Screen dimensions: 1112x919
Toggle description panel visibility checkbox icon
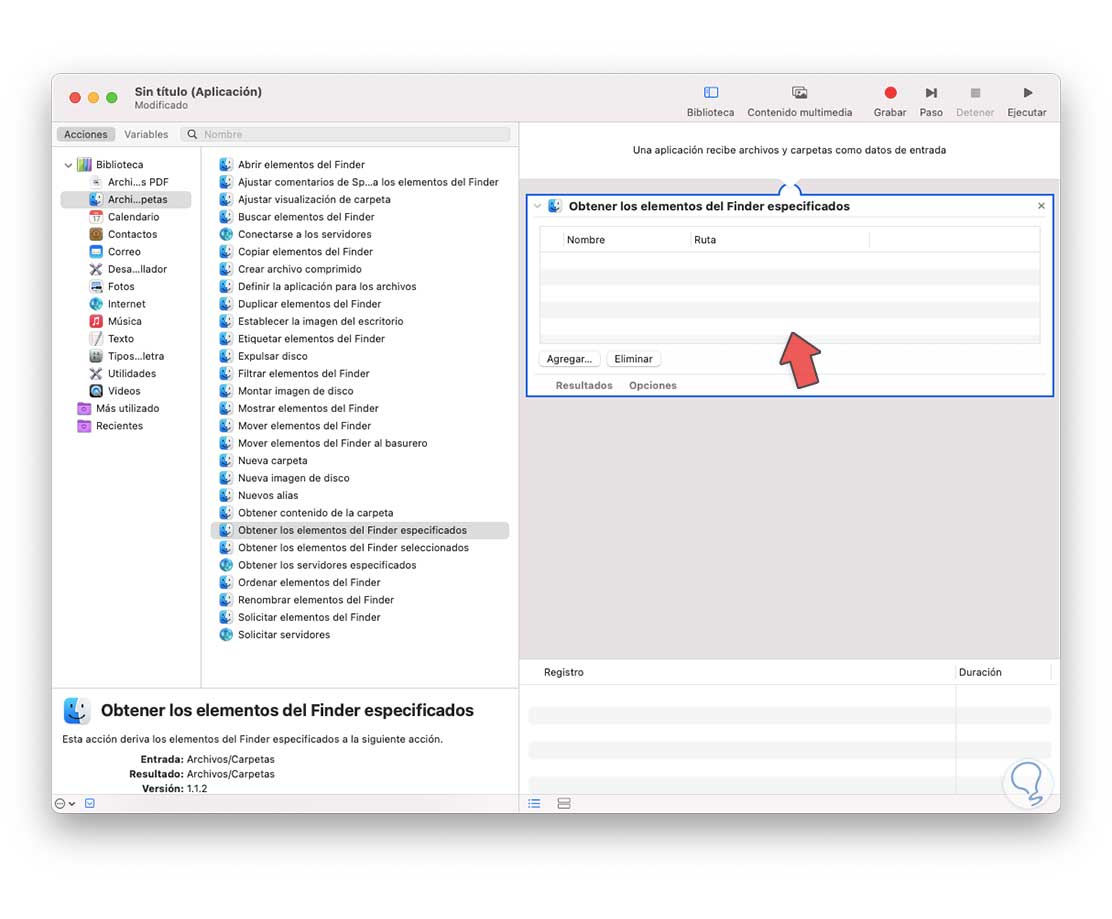click(90, 803)
